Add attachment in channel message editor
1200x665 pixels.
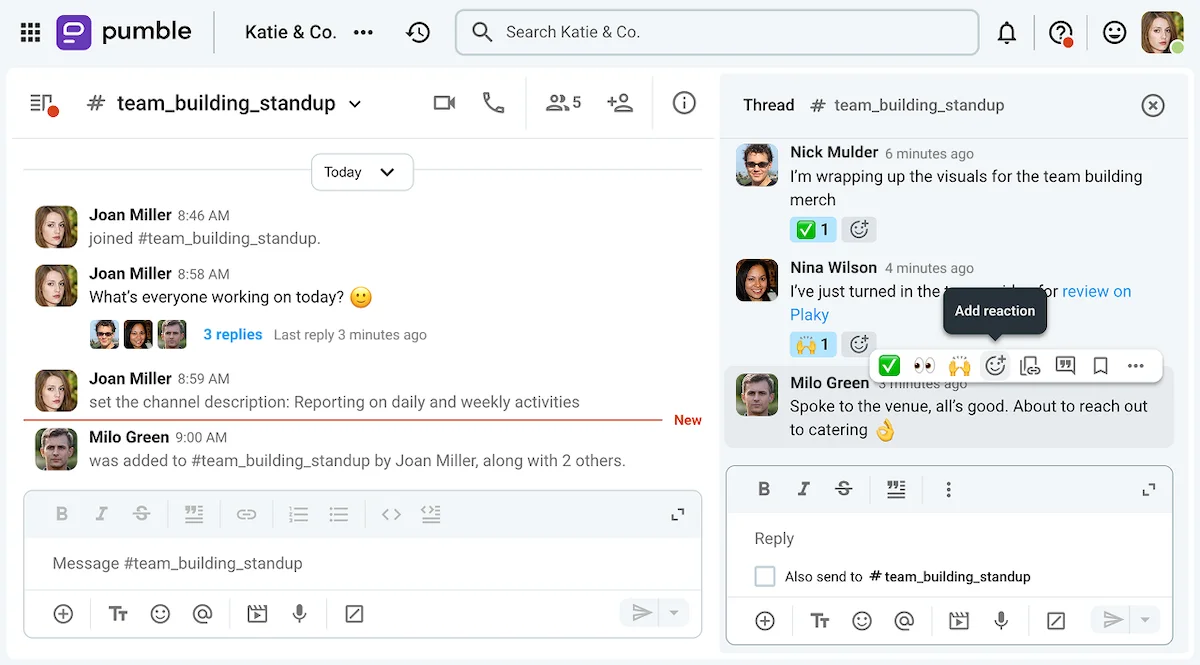coord(63,614)
